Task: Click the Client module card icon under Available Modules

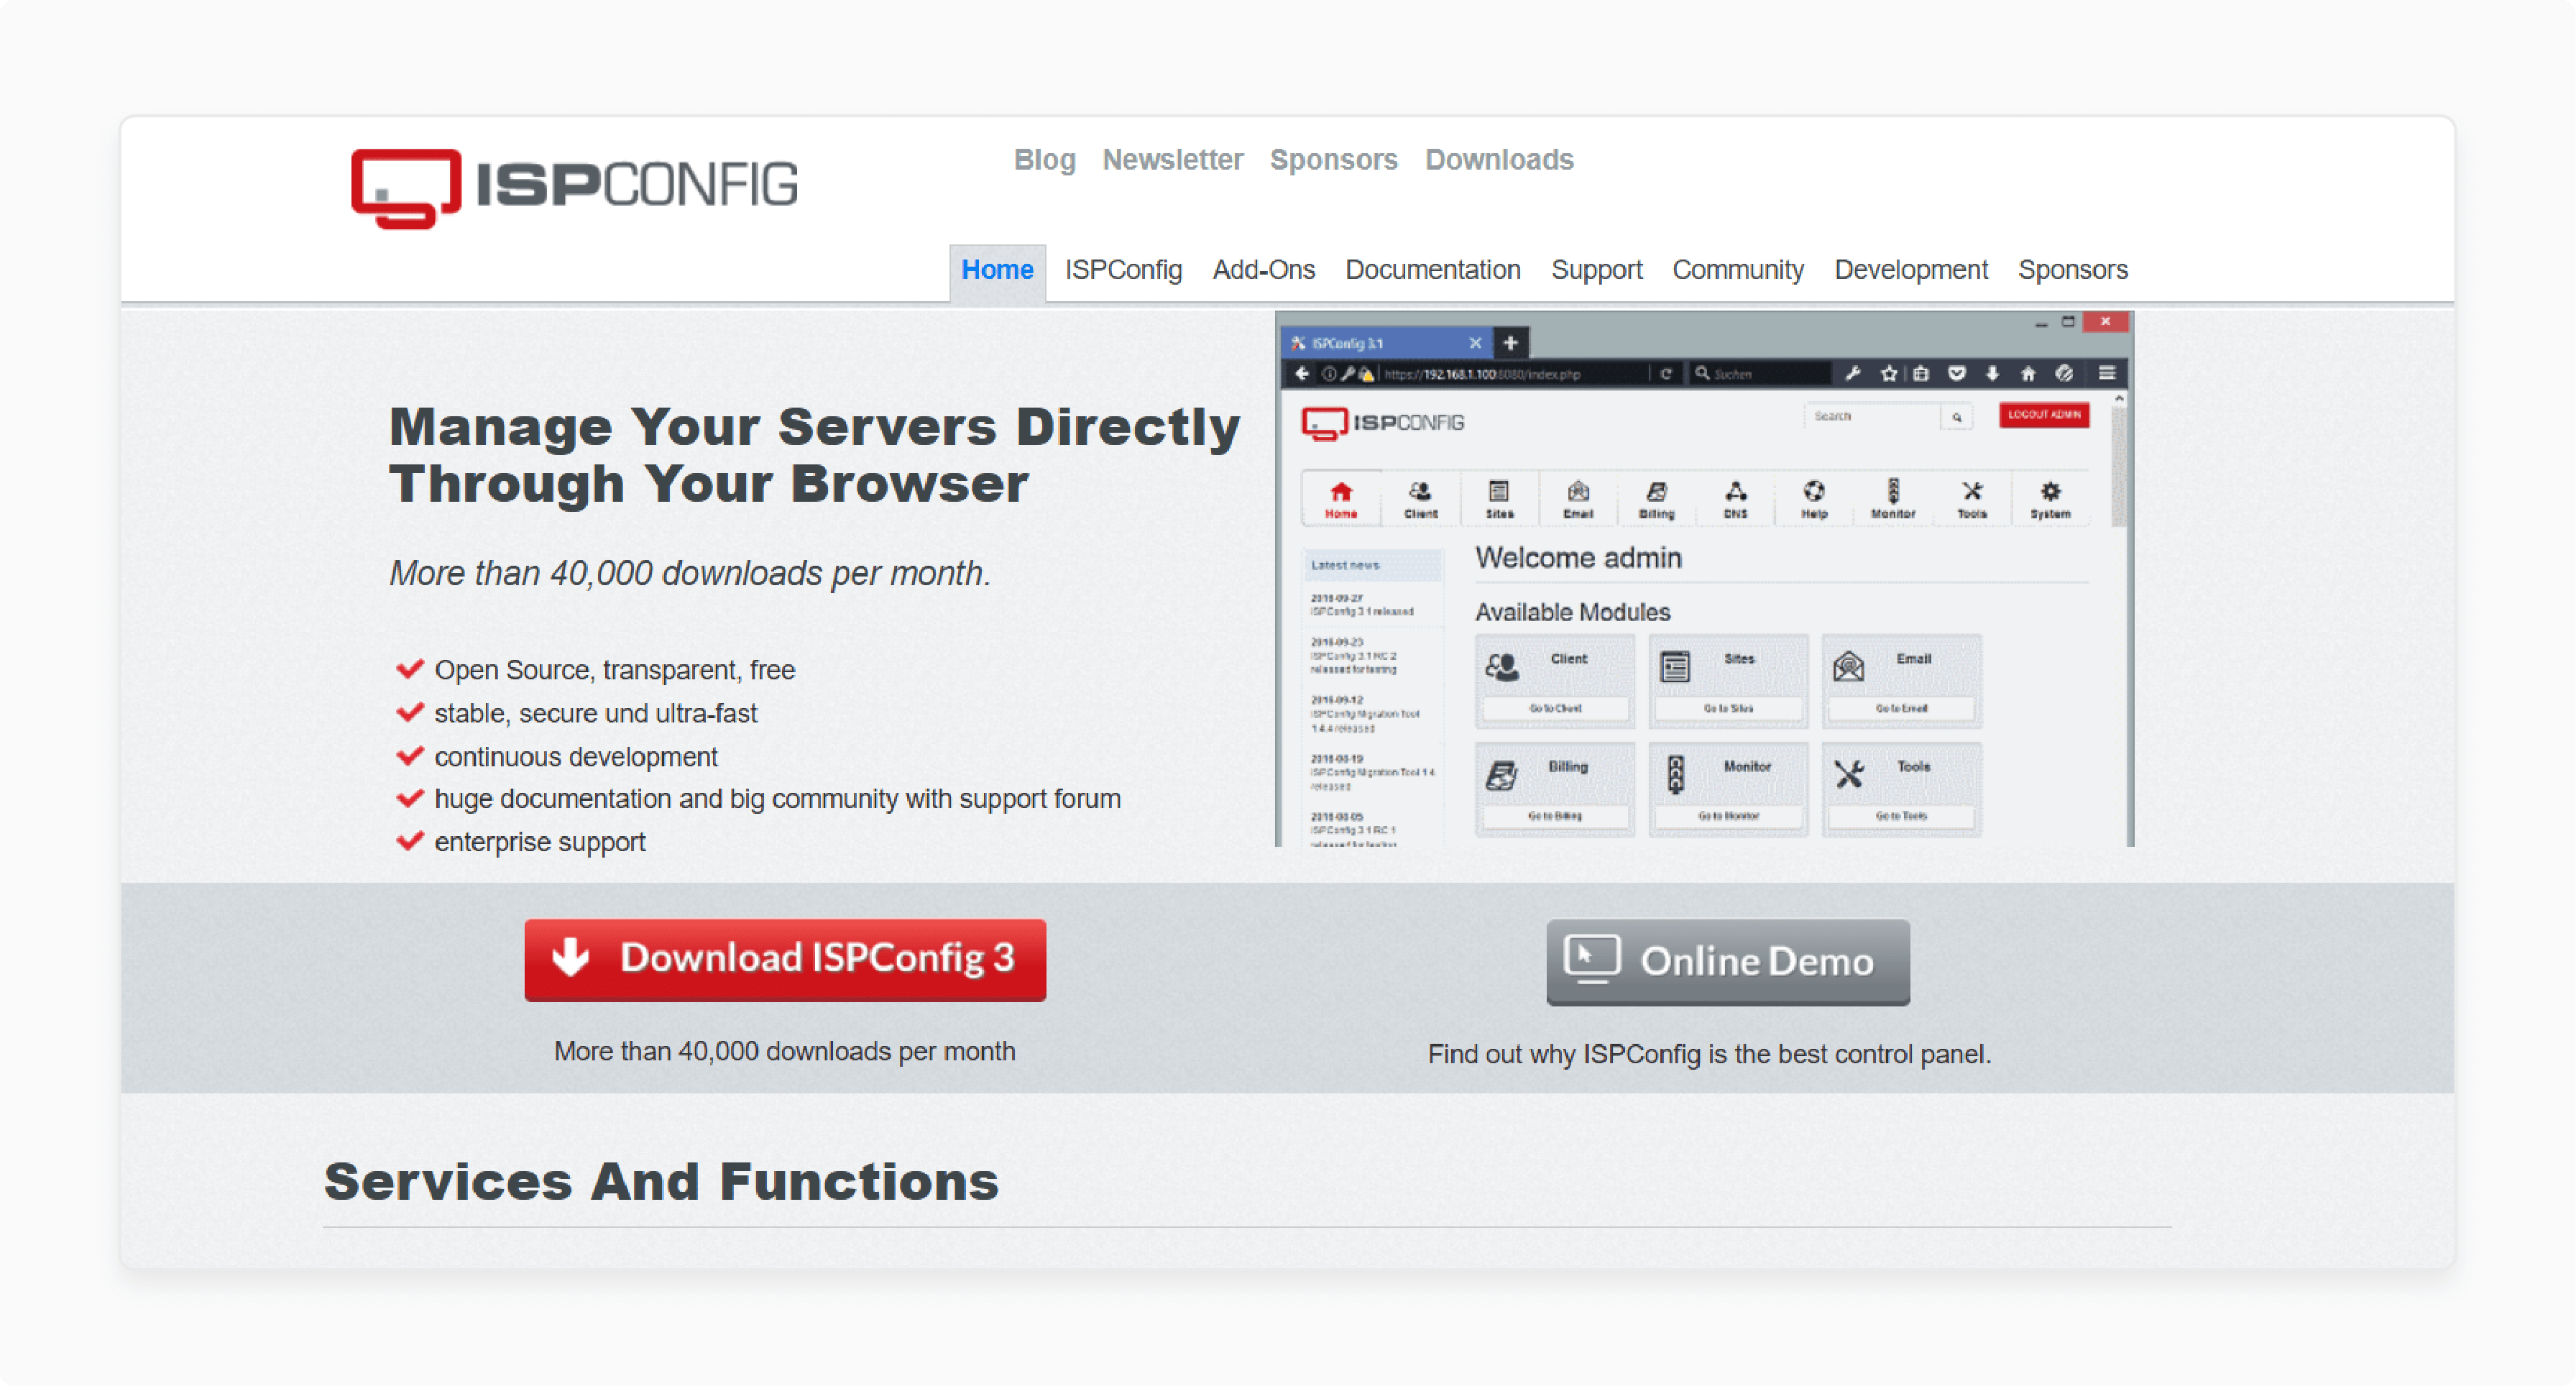Action: coord(1502,666)
